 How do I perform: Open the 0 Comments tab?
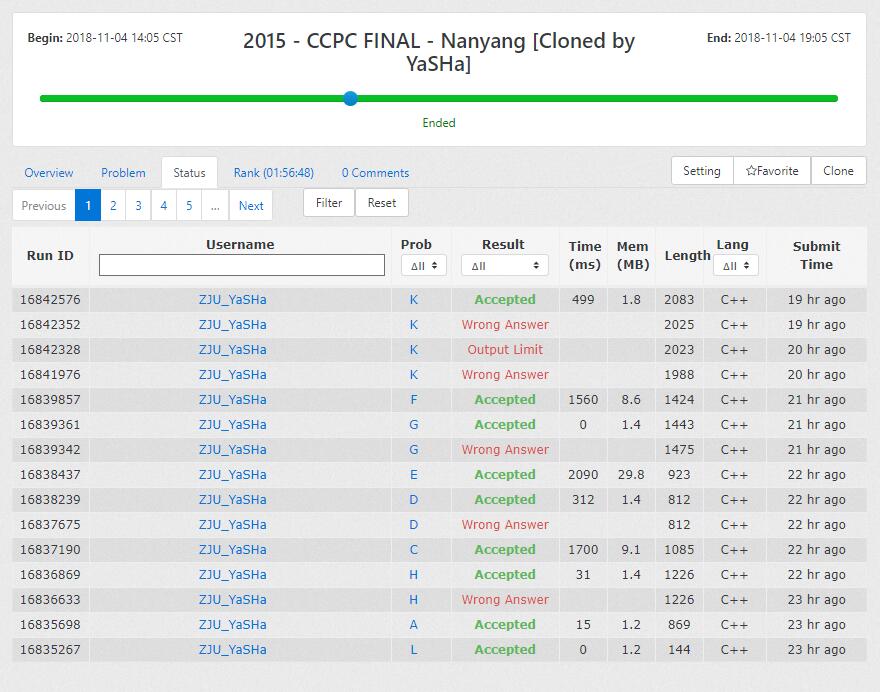375,173
